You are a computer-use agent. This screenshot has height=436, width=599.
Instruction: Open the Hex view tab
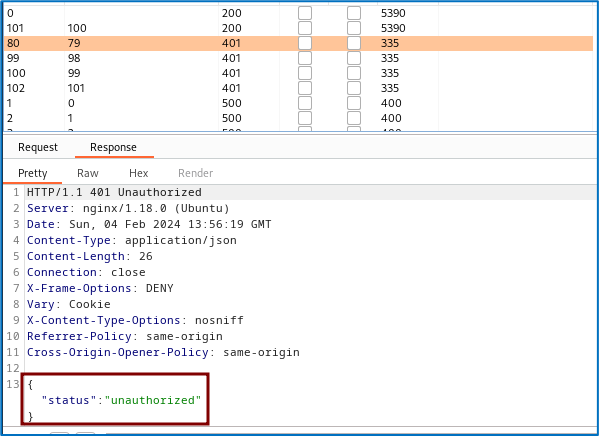click(x=139, y=173)
